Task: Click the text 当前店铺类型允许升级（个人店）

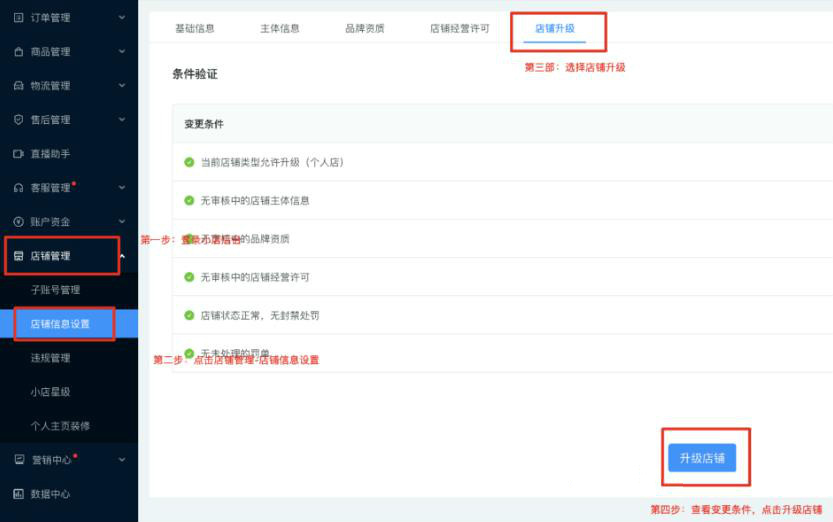Action: click(274, 162)
